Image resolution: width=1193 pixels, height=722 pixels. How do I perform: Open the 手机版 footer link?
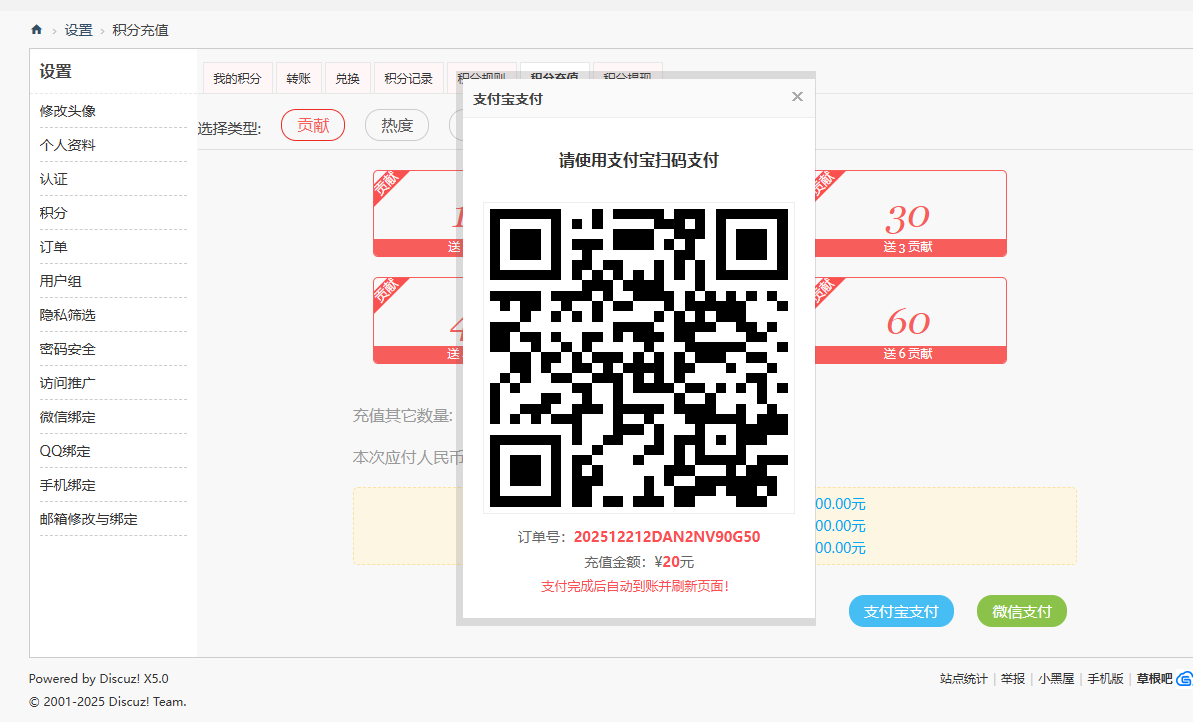click(x=1105, y=678)
